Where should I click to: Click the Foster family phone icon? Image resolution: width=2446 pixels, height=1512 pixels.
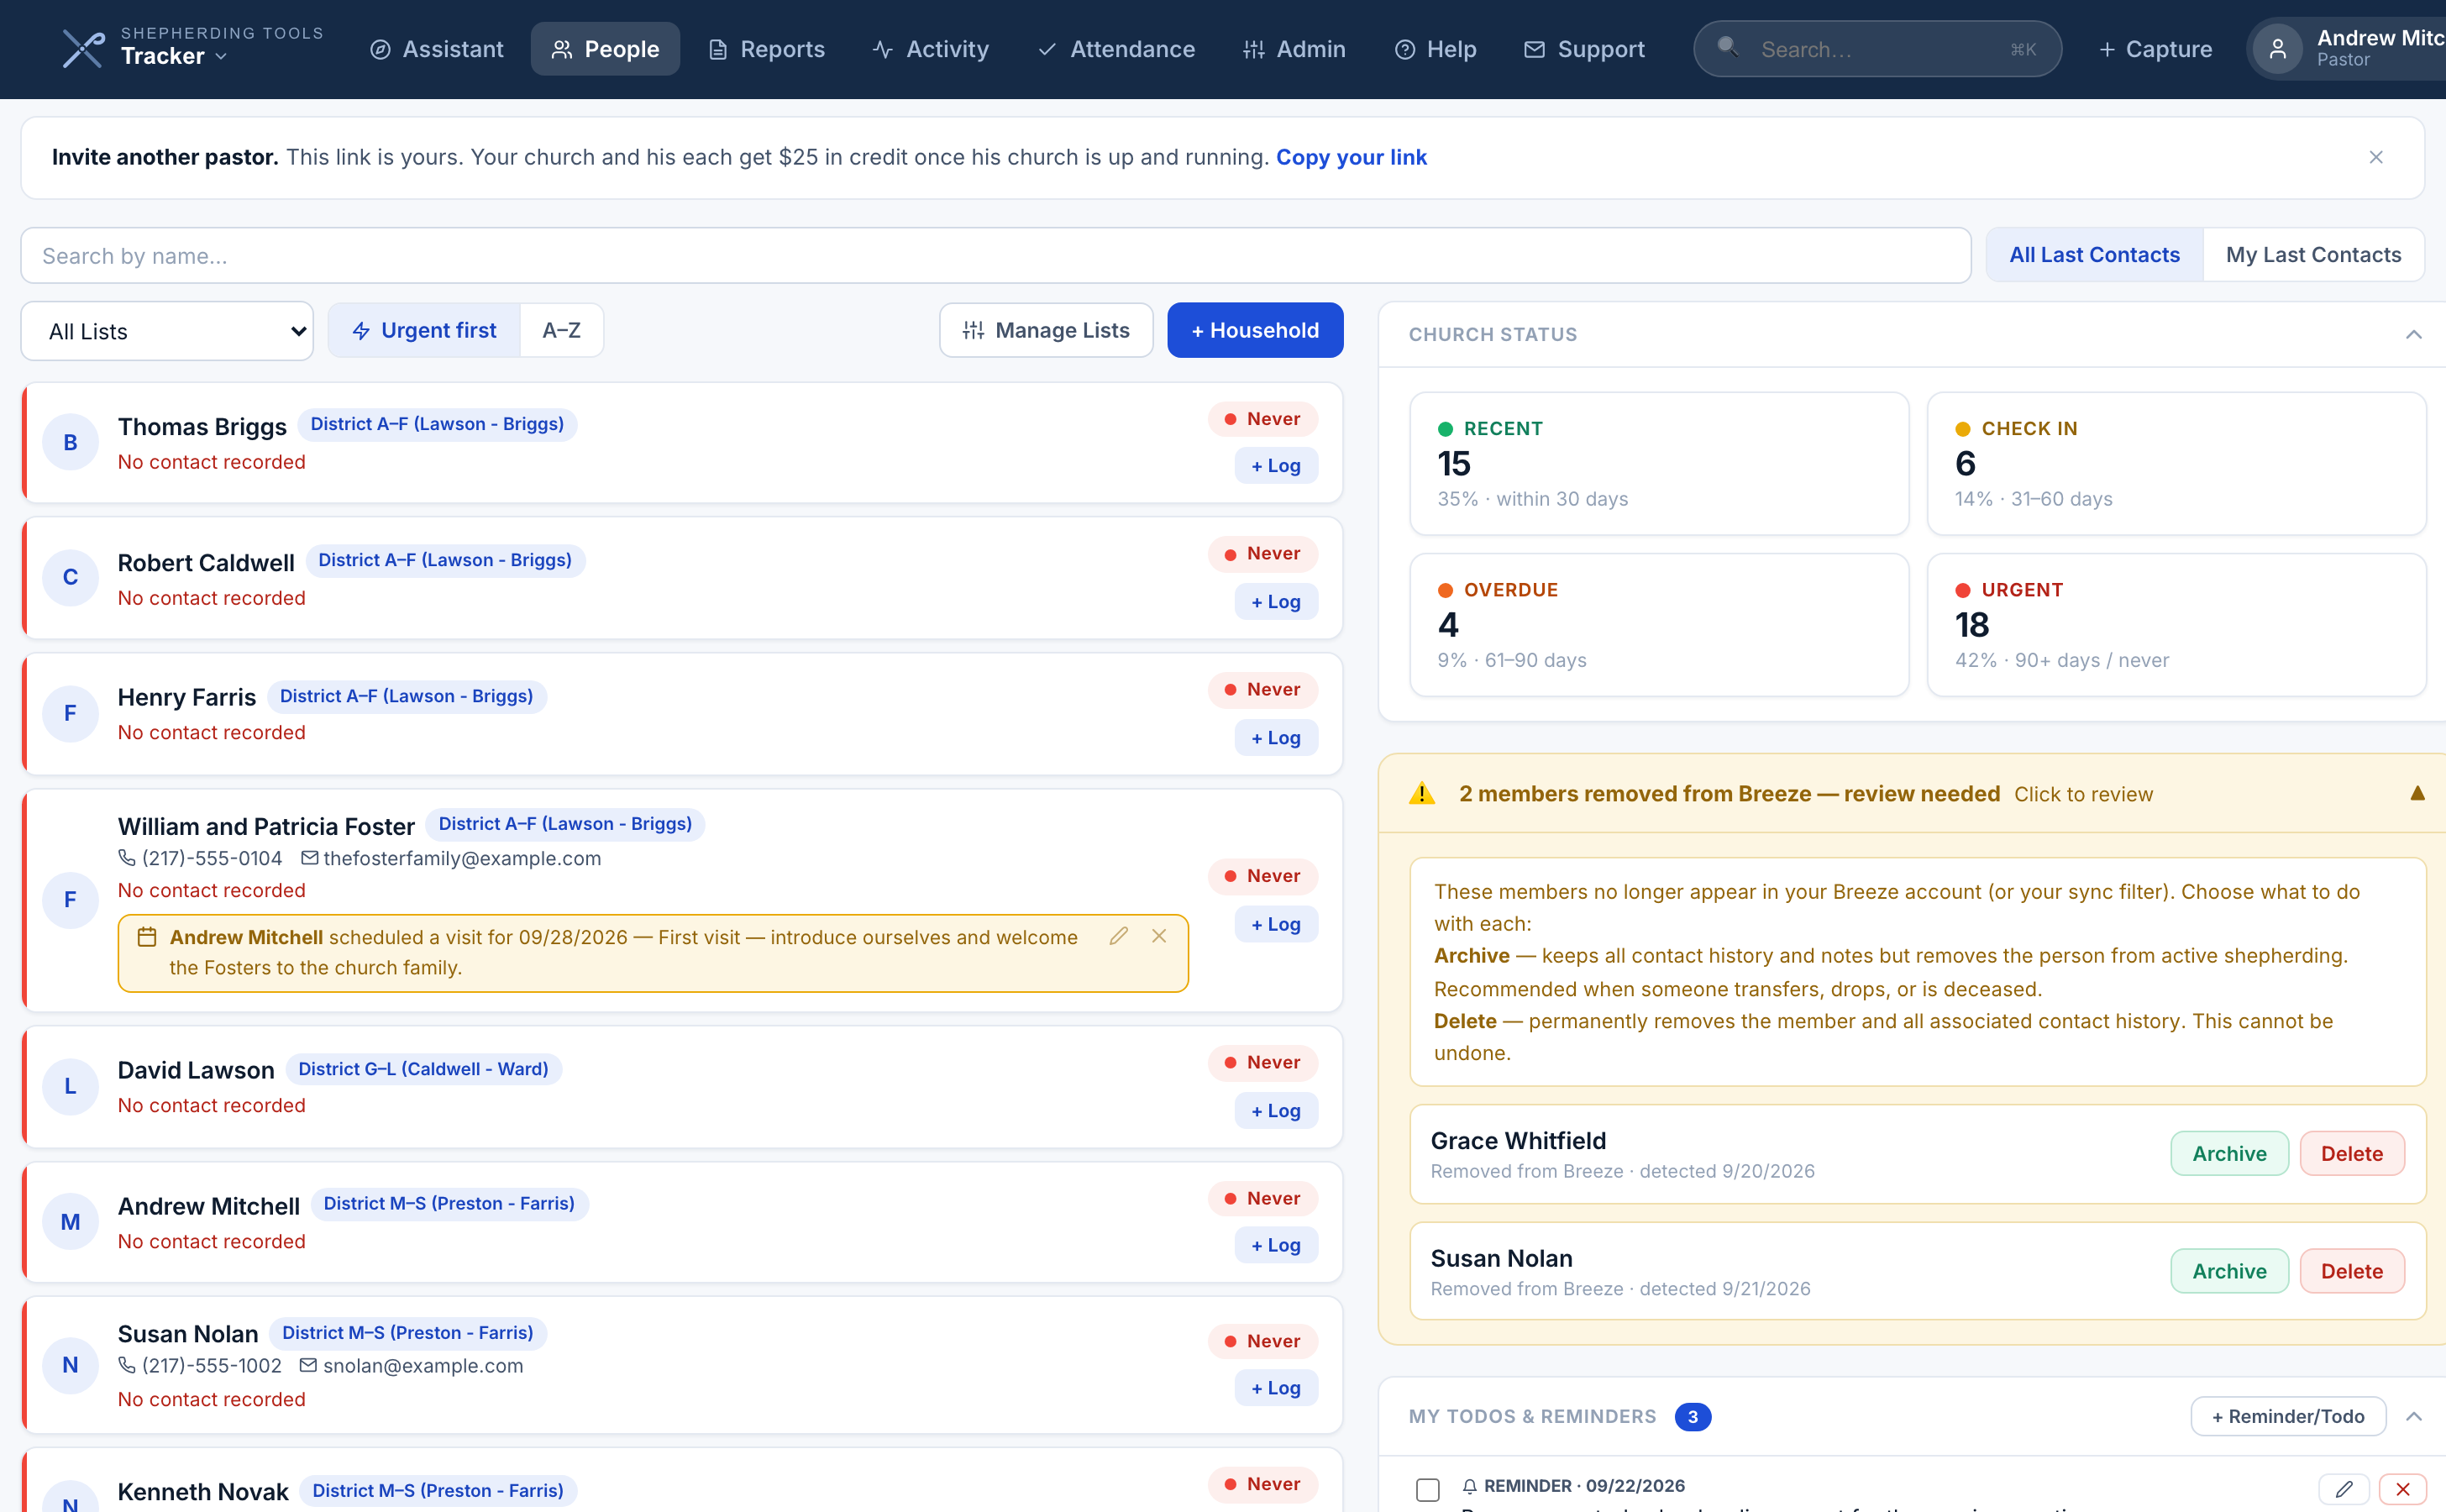[x=127, y=858]
